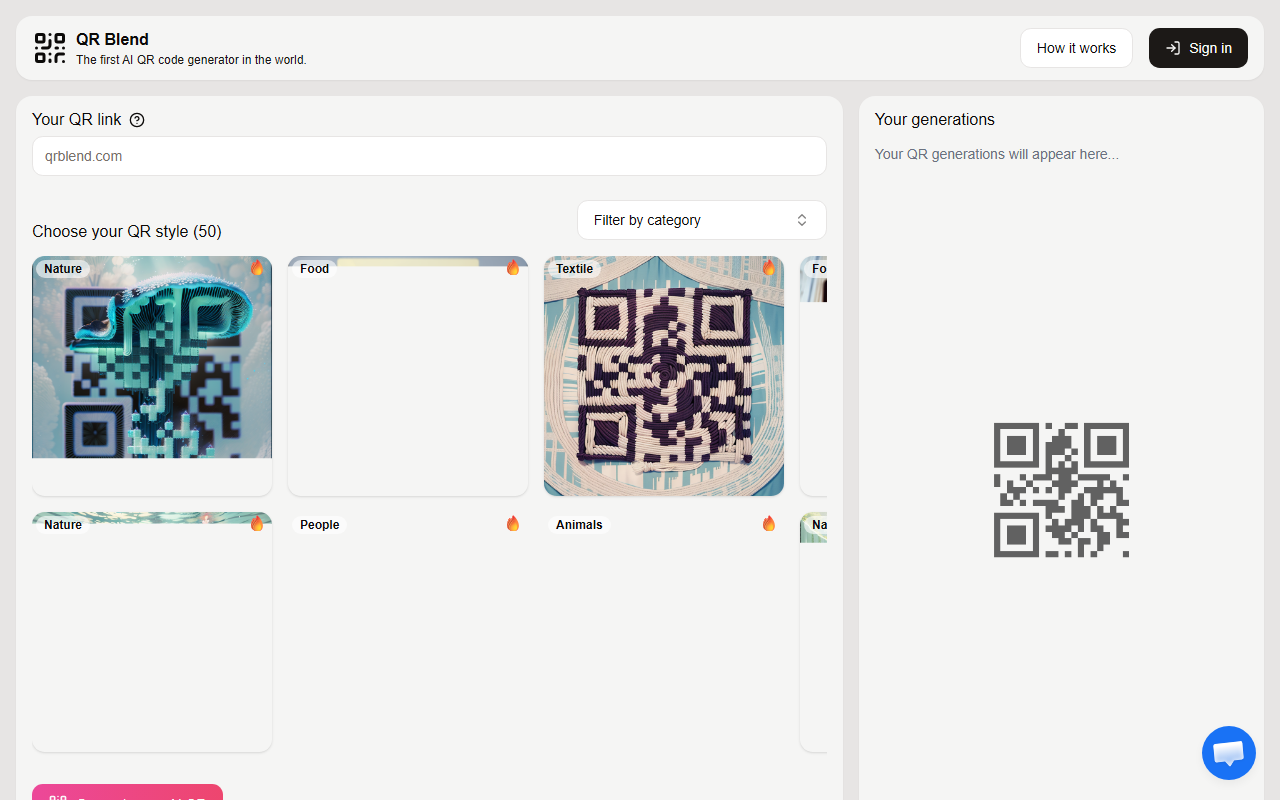The image size is (1280, 800).
Task: Click the 'Your QR link' label
Action: point(77,120)
